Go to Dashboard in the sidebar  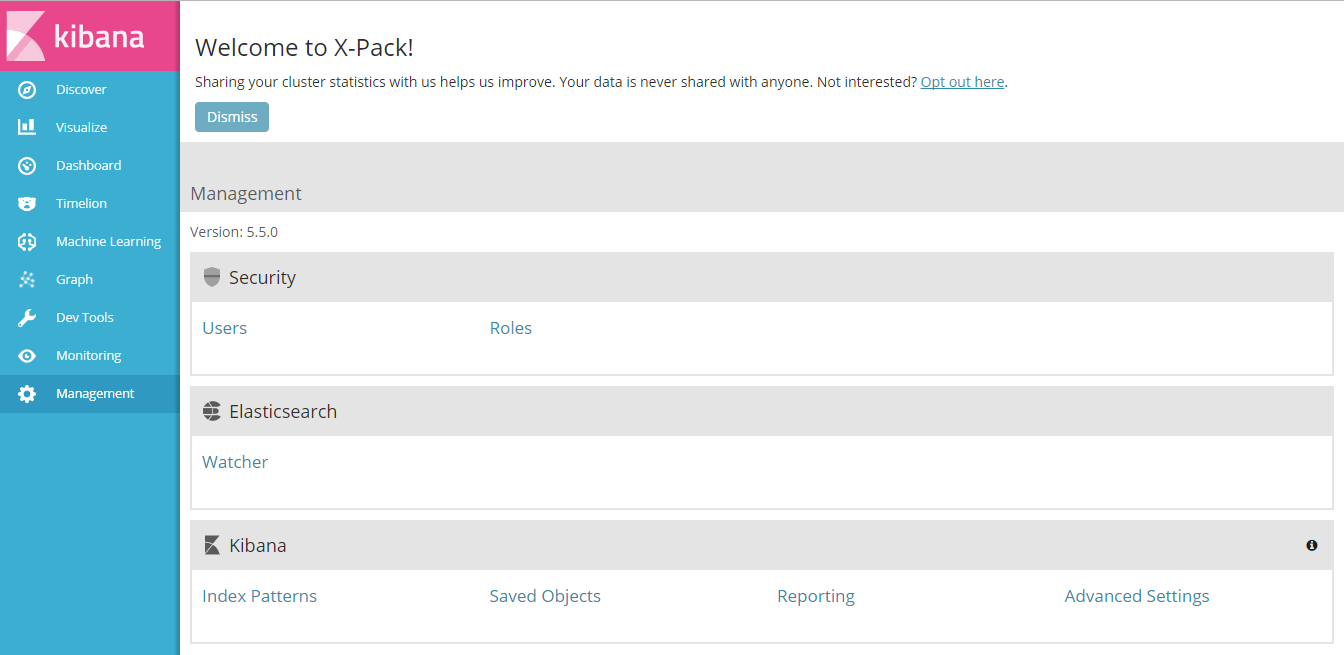coord(90,165)
